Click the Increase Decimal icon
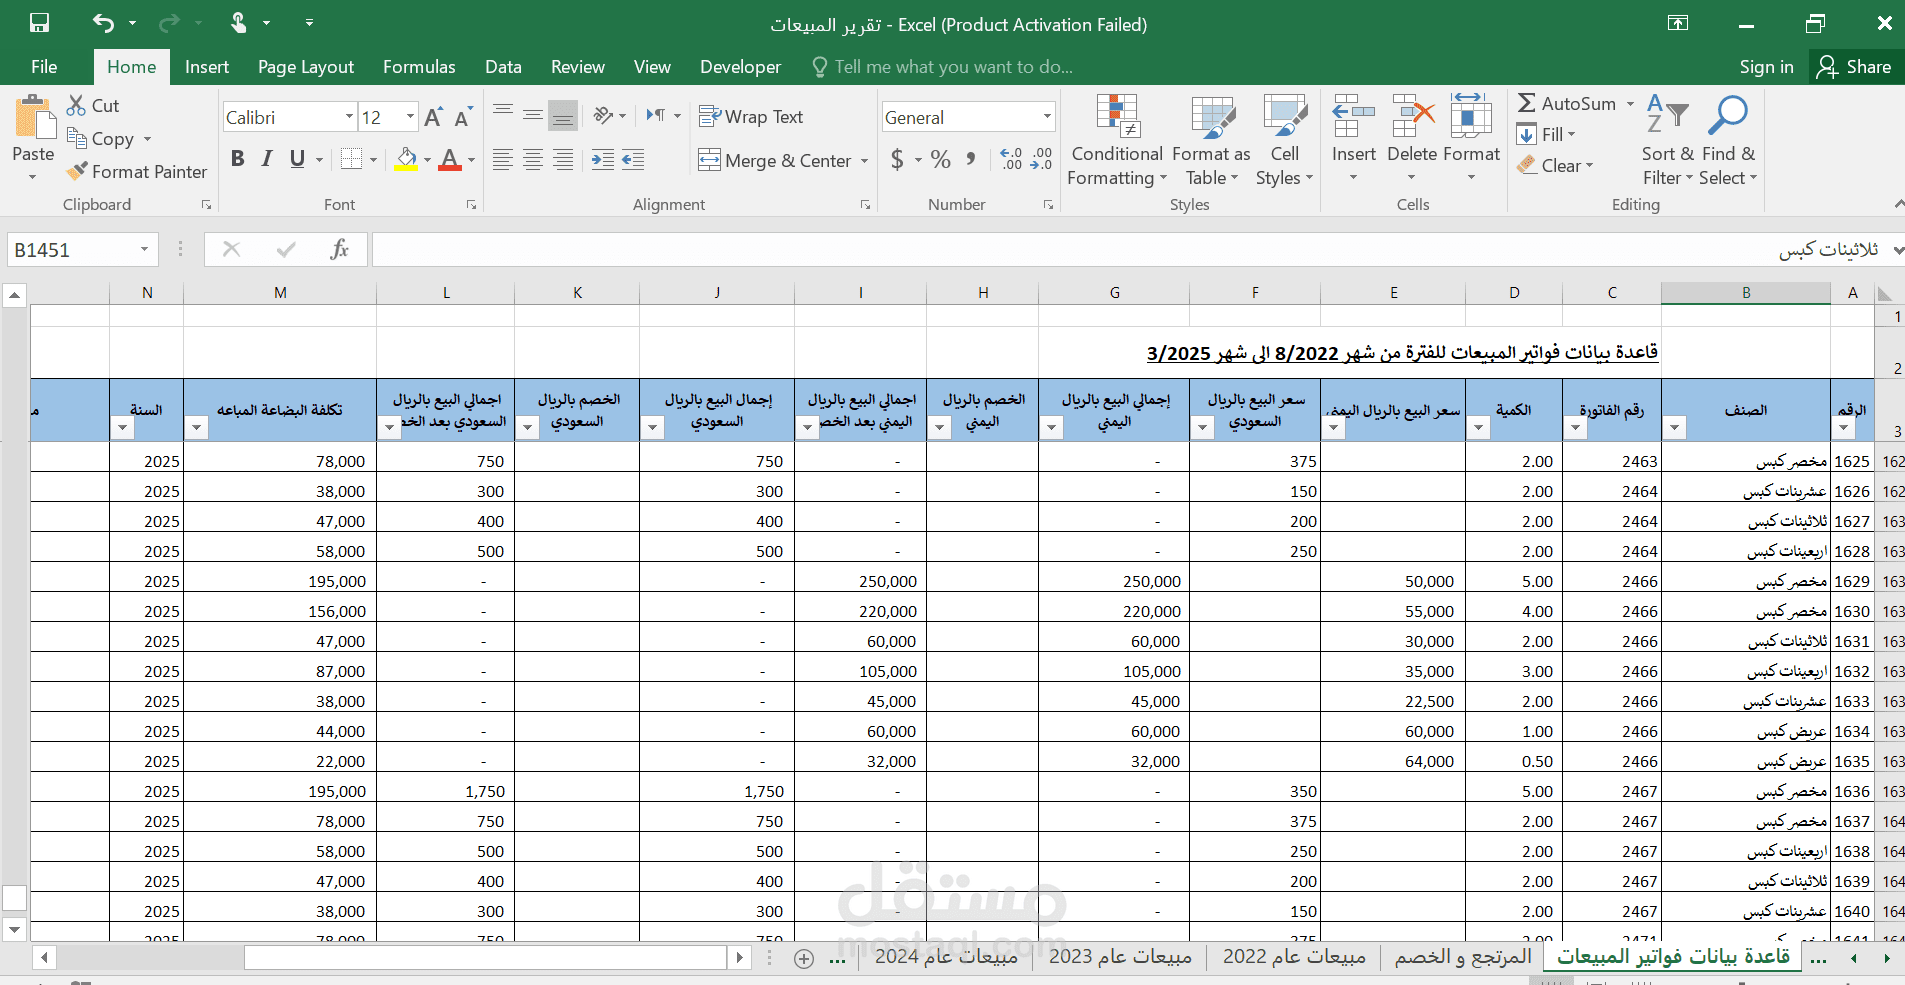The width and height of the screenshot is (1905, 985). point(1011,159)
